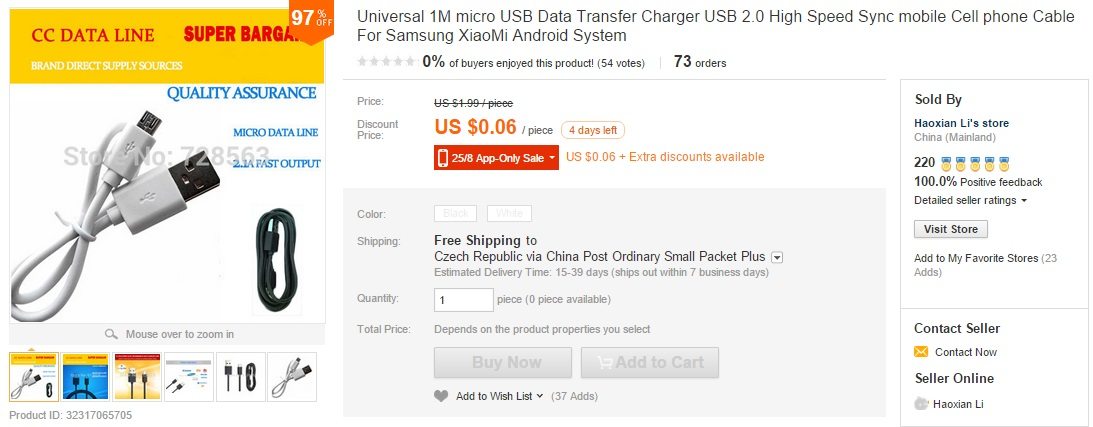Click the envelope icon next to Contact Now

[921, 352]
